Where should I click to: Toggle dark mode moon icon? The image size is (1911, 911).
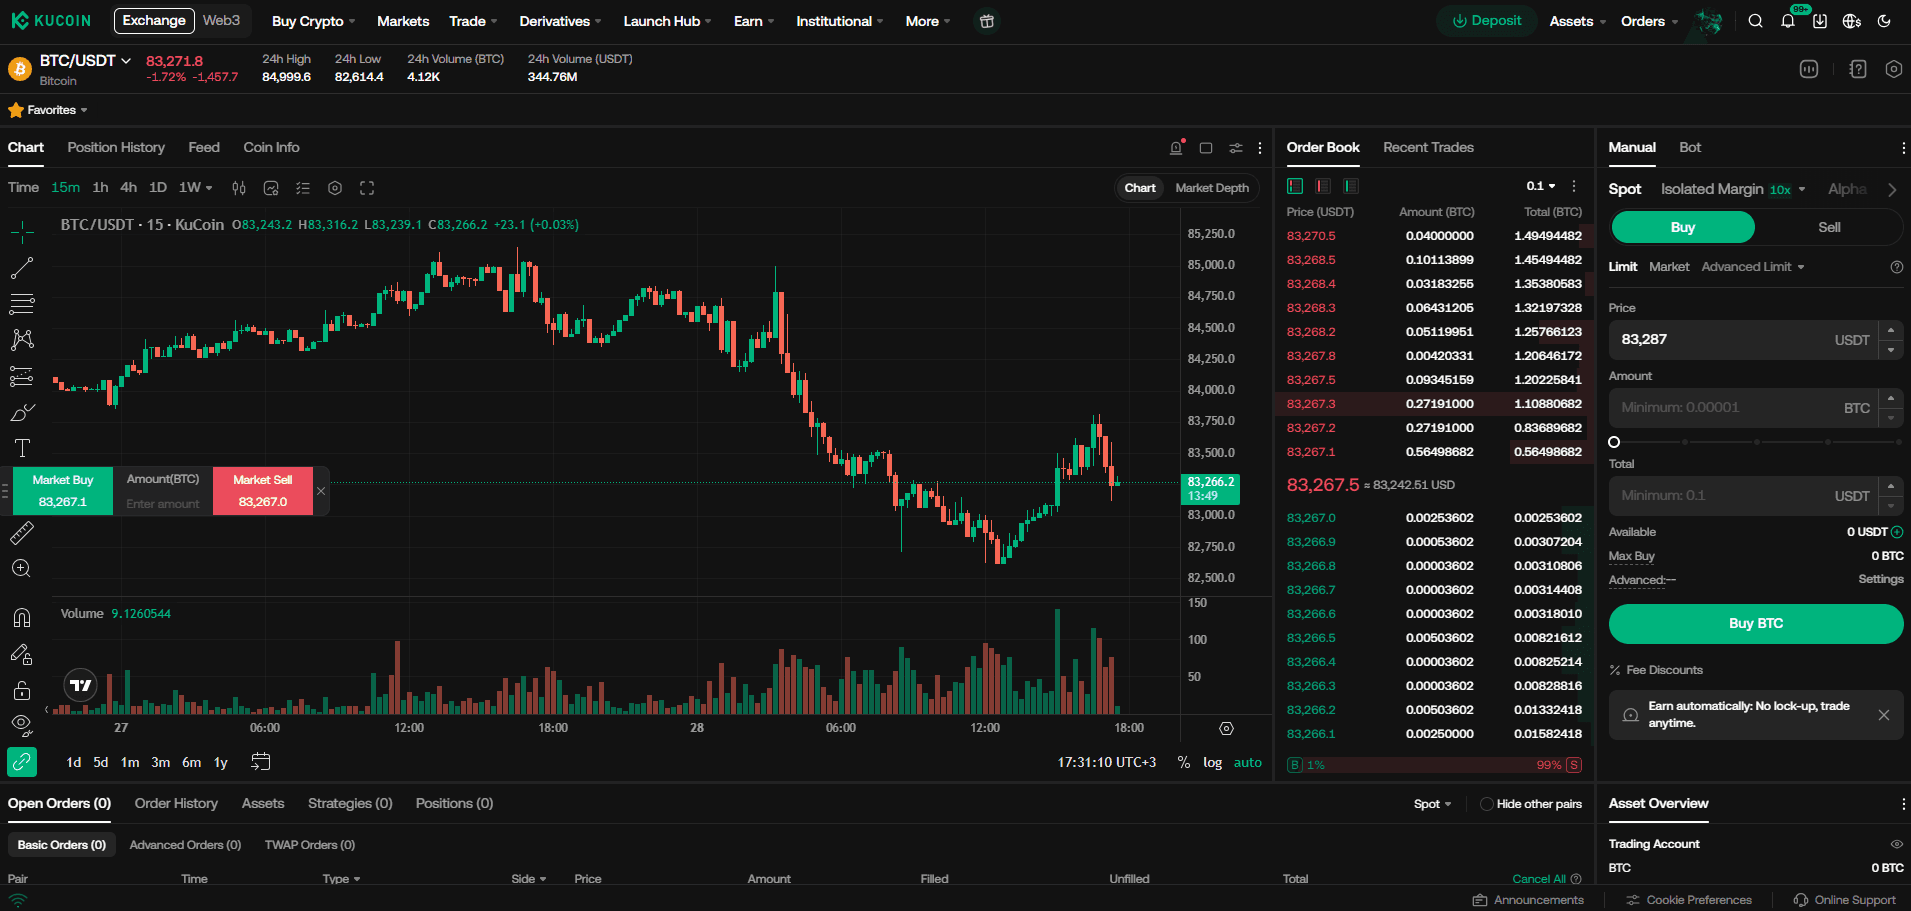[x=1884, y=21]
